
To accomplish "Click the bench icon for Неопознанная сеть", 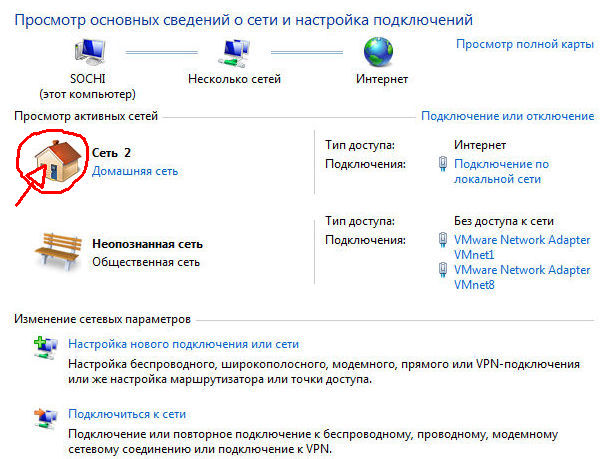I will tap(58, 251).
